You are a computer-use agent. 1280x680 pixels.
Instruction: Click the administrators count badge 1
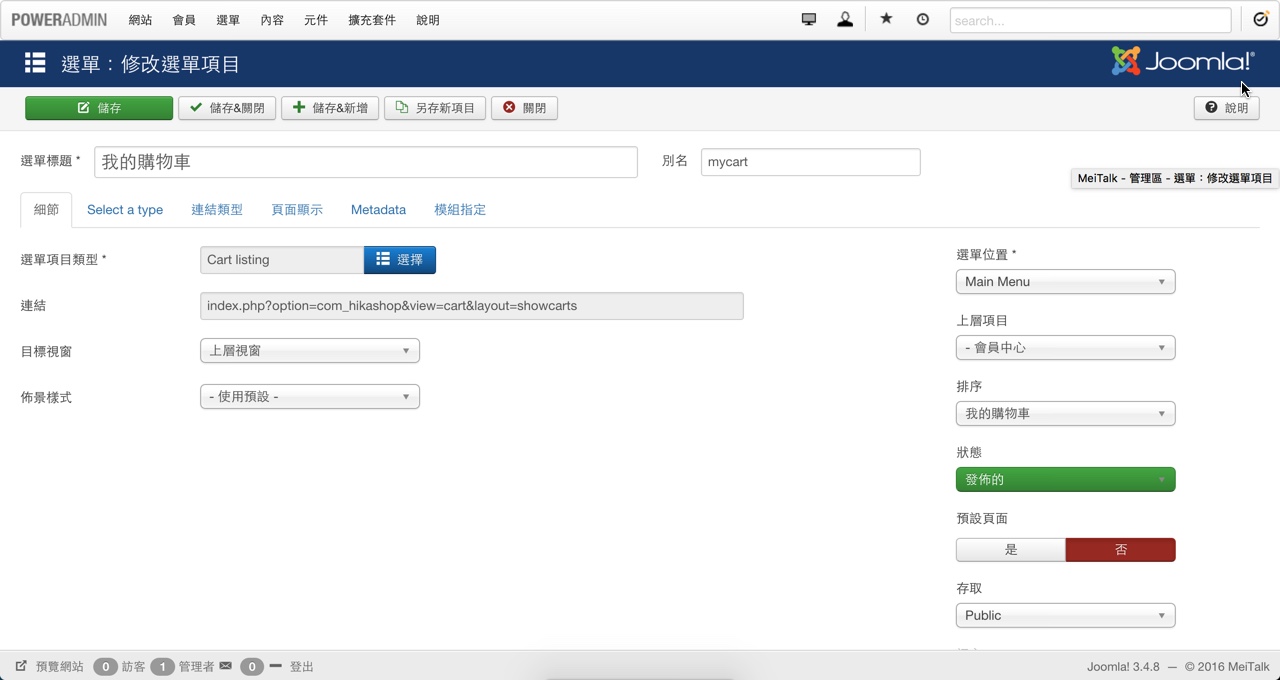(x=162, y=667)
